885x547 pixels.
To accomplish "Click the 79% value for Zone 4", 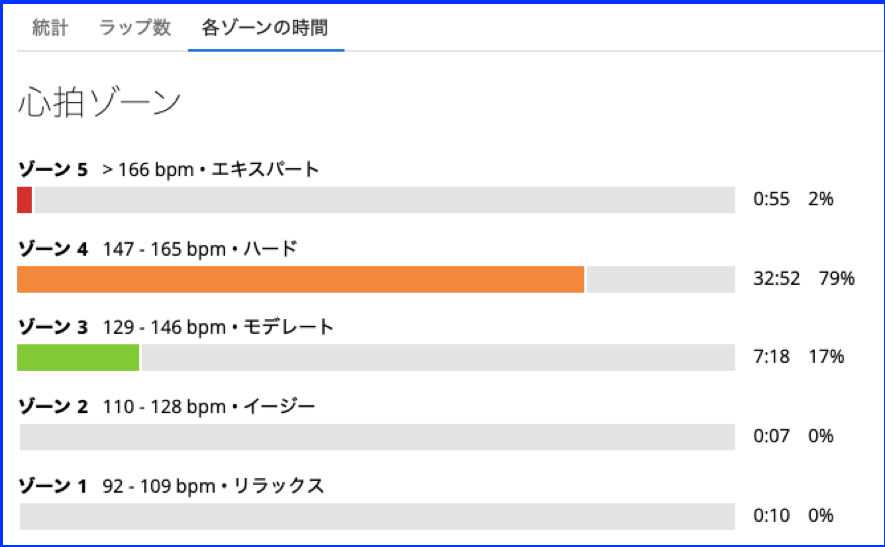I will coord(837,279).
